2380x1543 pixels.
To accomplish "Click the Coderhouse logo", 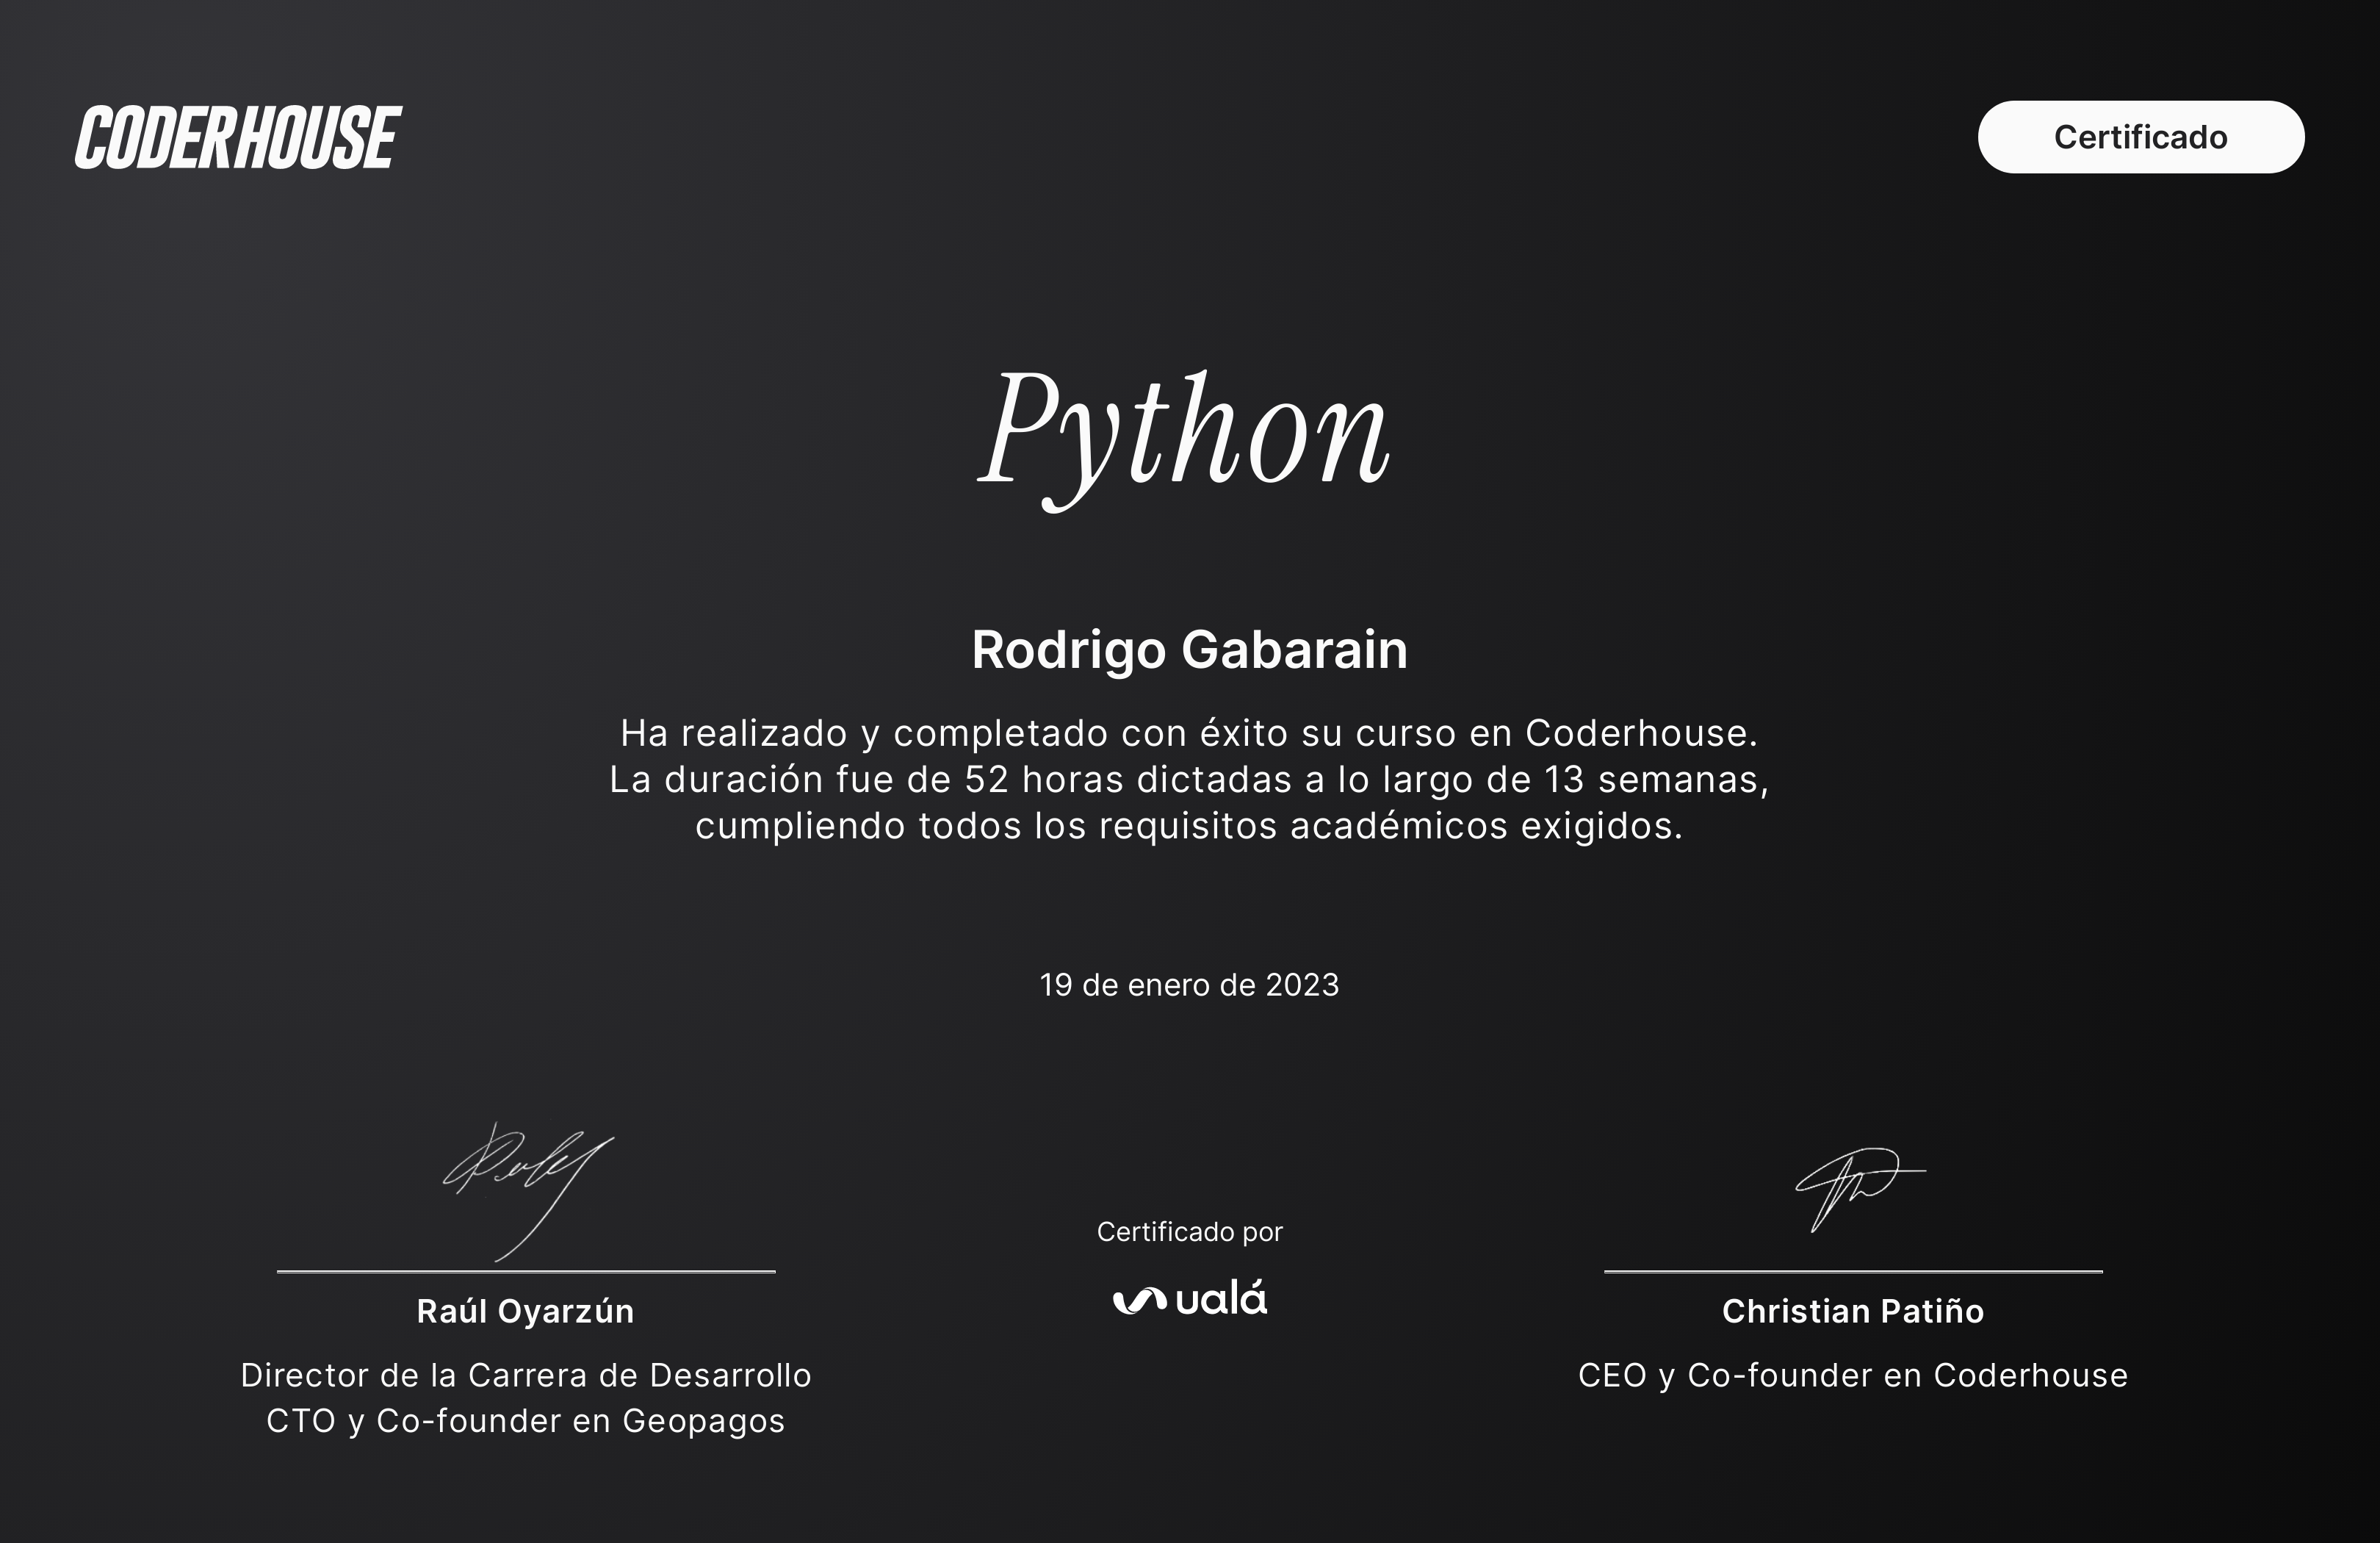I will [x=238, y=138].
